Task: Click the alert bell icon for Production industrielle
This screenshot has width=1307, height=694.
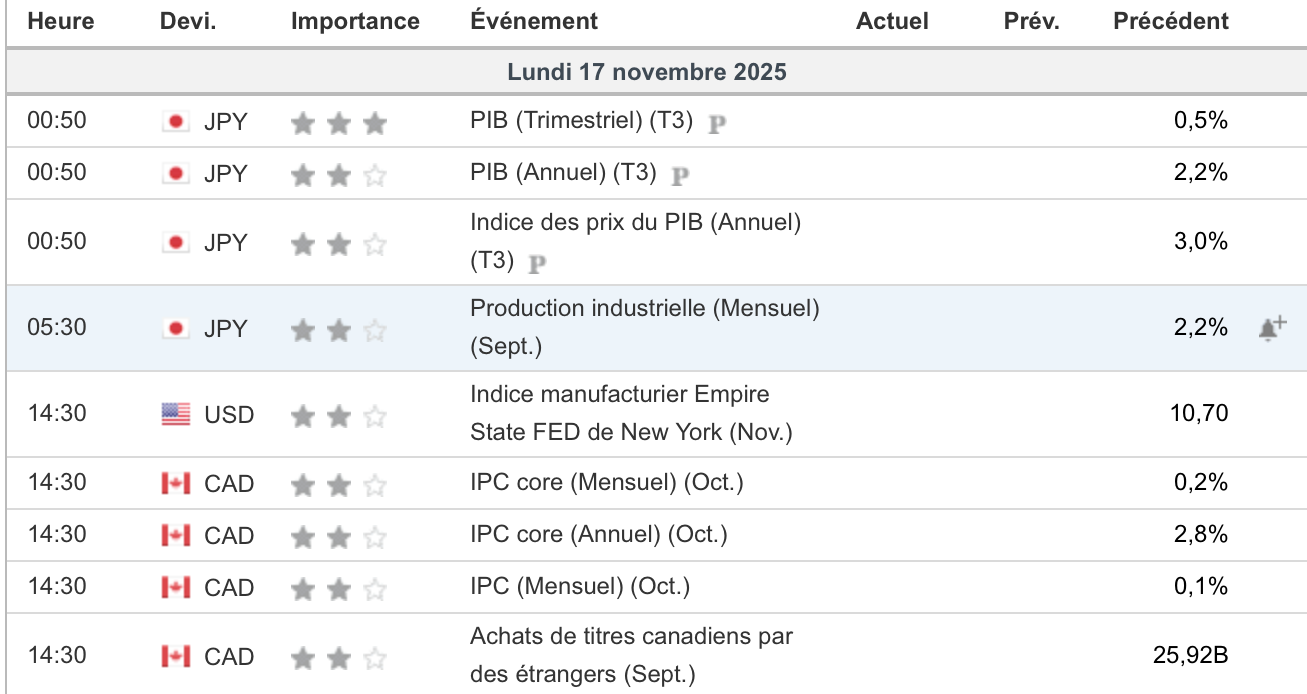Action: point(1271,328)
